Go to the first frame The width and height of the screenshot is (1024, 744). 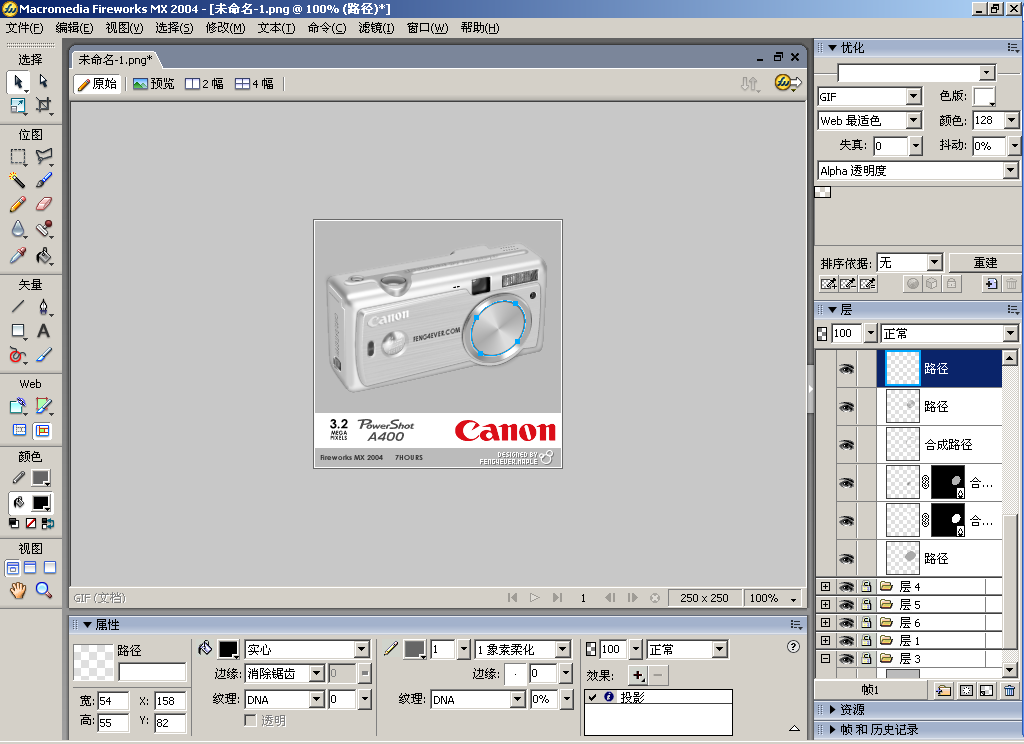(513, 598)
